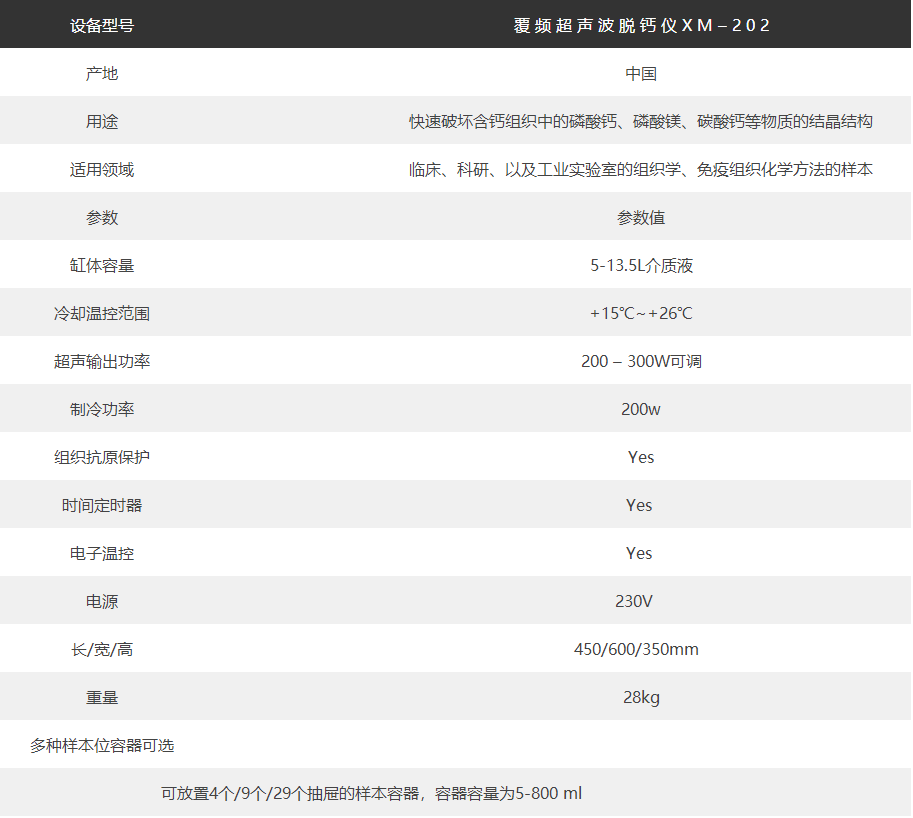Click the header cell "设备型号"
The height and width of the screenshot is (818, 913).
pos(102,26)
